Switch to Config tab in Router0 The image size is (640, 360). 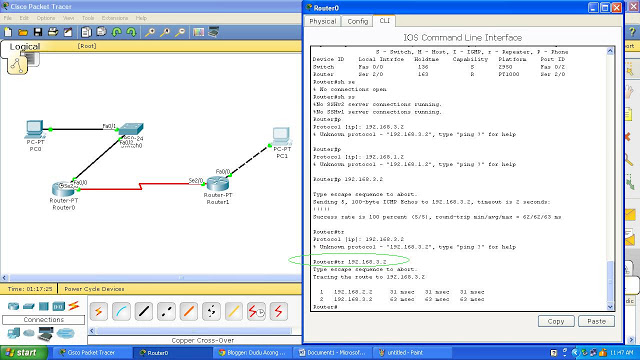coord(358,21)
